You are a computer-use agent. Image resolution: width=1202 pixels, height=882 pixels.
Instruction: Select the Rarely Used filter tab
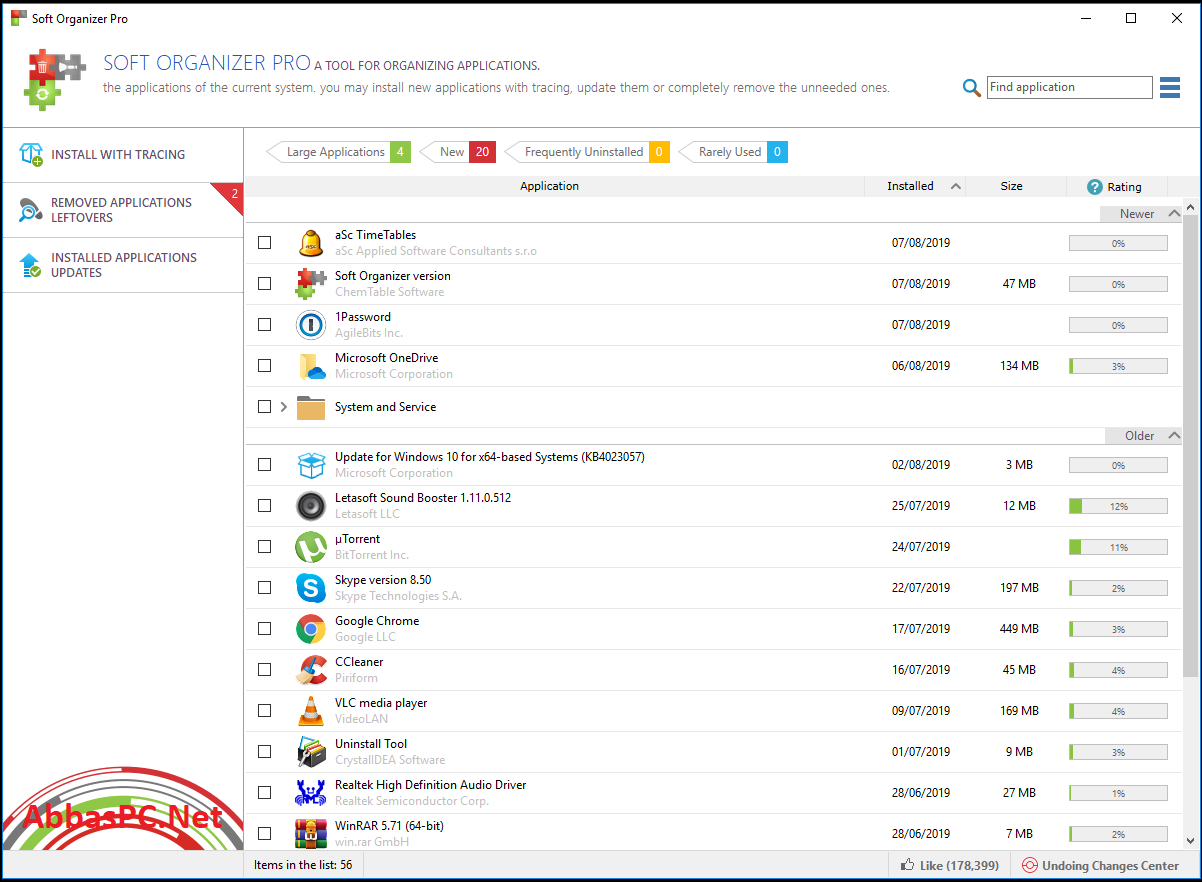(733, 152)
